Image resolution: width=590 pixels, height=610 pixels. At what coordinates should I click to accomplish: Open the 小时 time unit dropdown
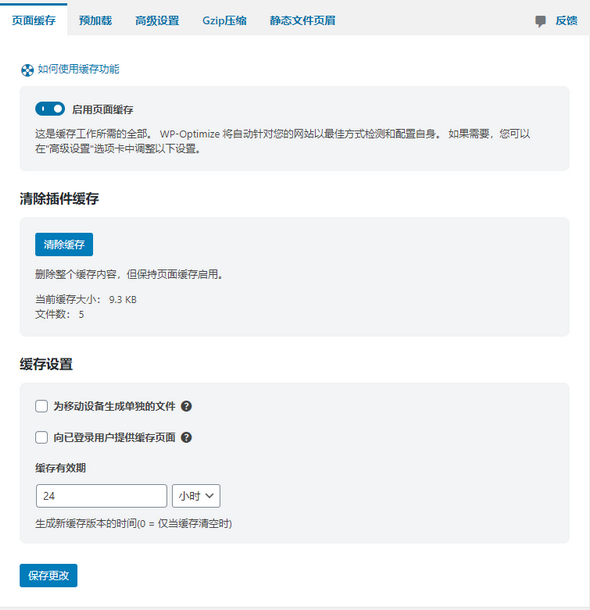point(196,496)
